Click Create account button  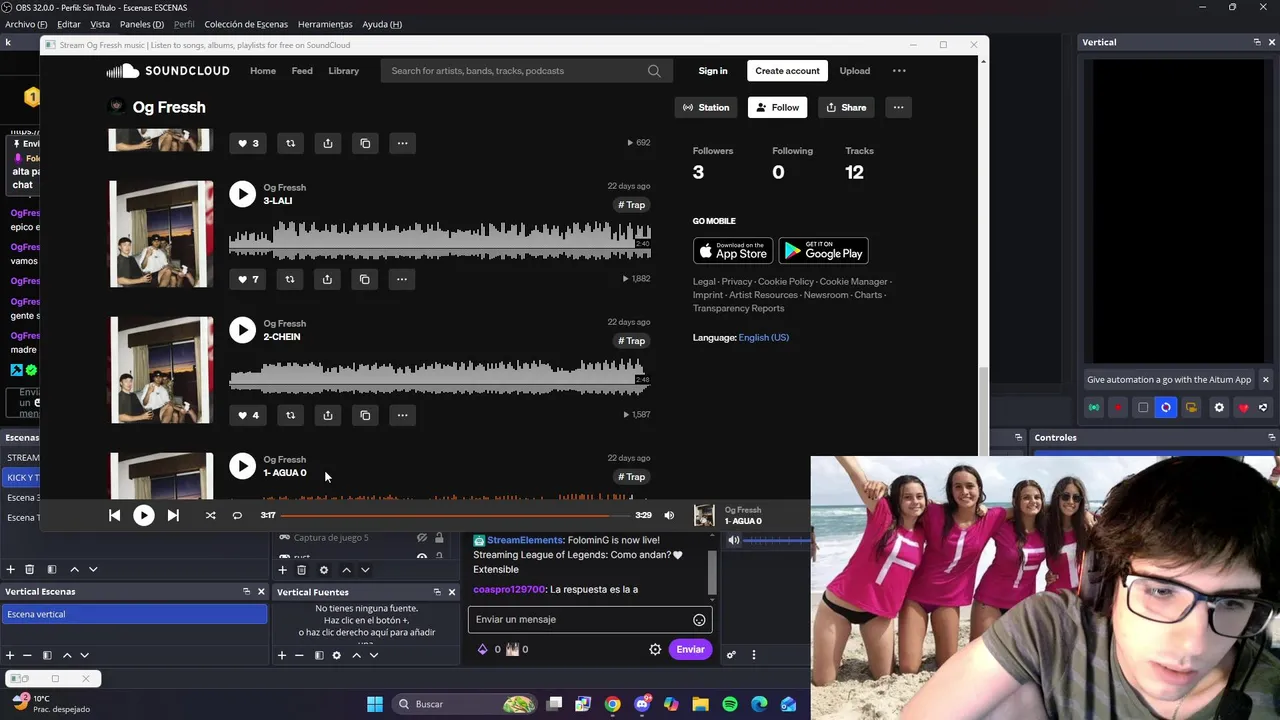[x=787, y=71]
